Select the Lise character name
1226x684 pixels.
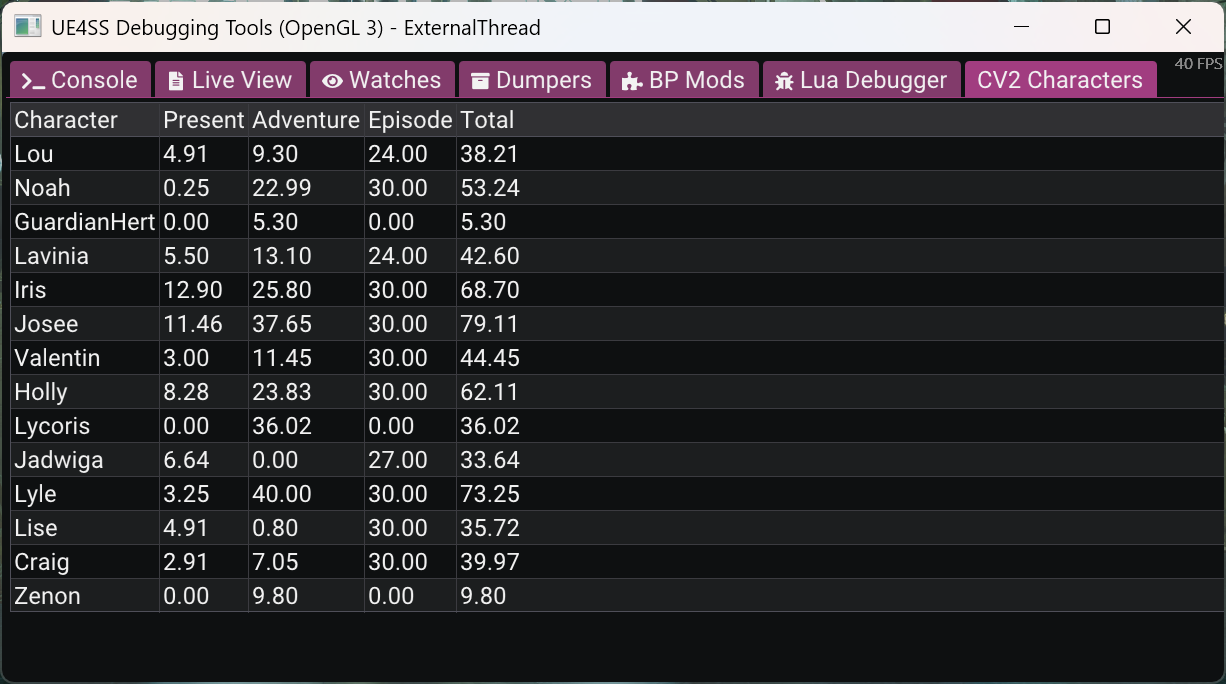pos(36,528)
